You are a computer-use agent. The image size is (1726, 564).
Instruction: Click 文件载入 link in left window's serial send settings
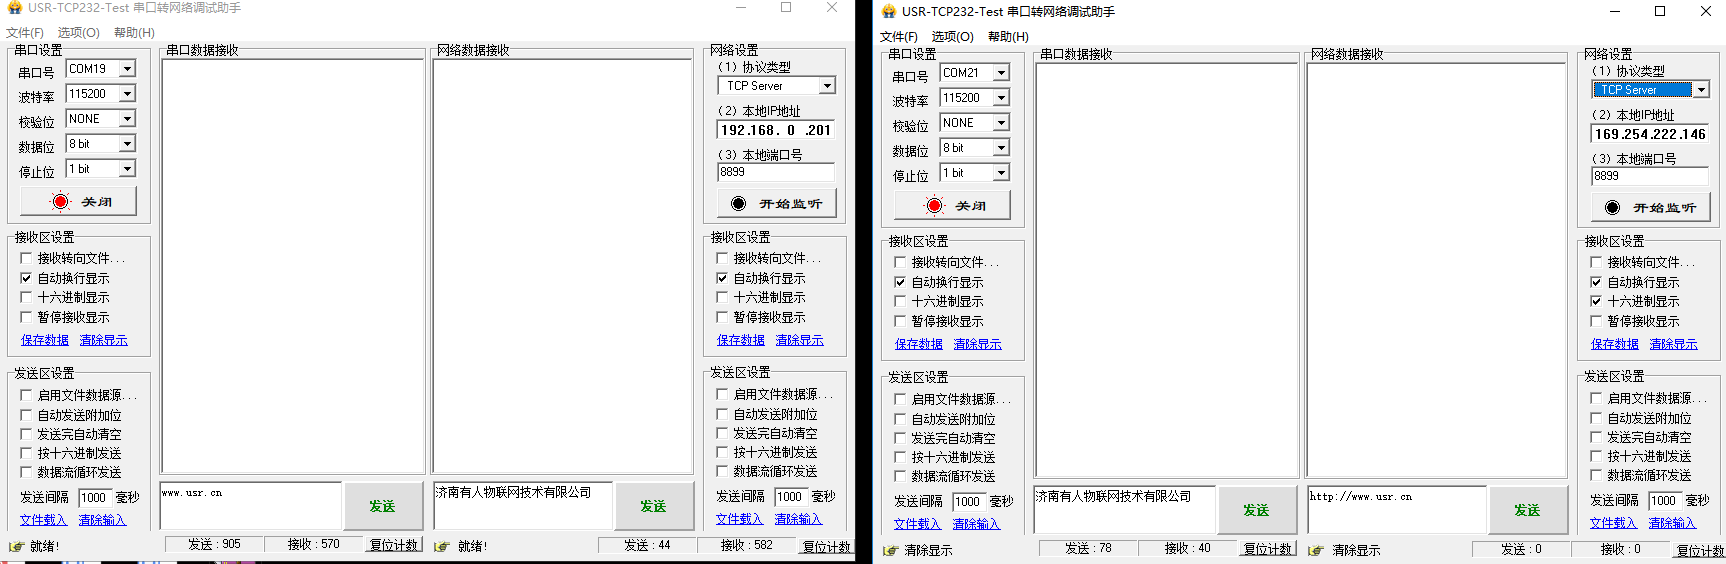(43, 520)
